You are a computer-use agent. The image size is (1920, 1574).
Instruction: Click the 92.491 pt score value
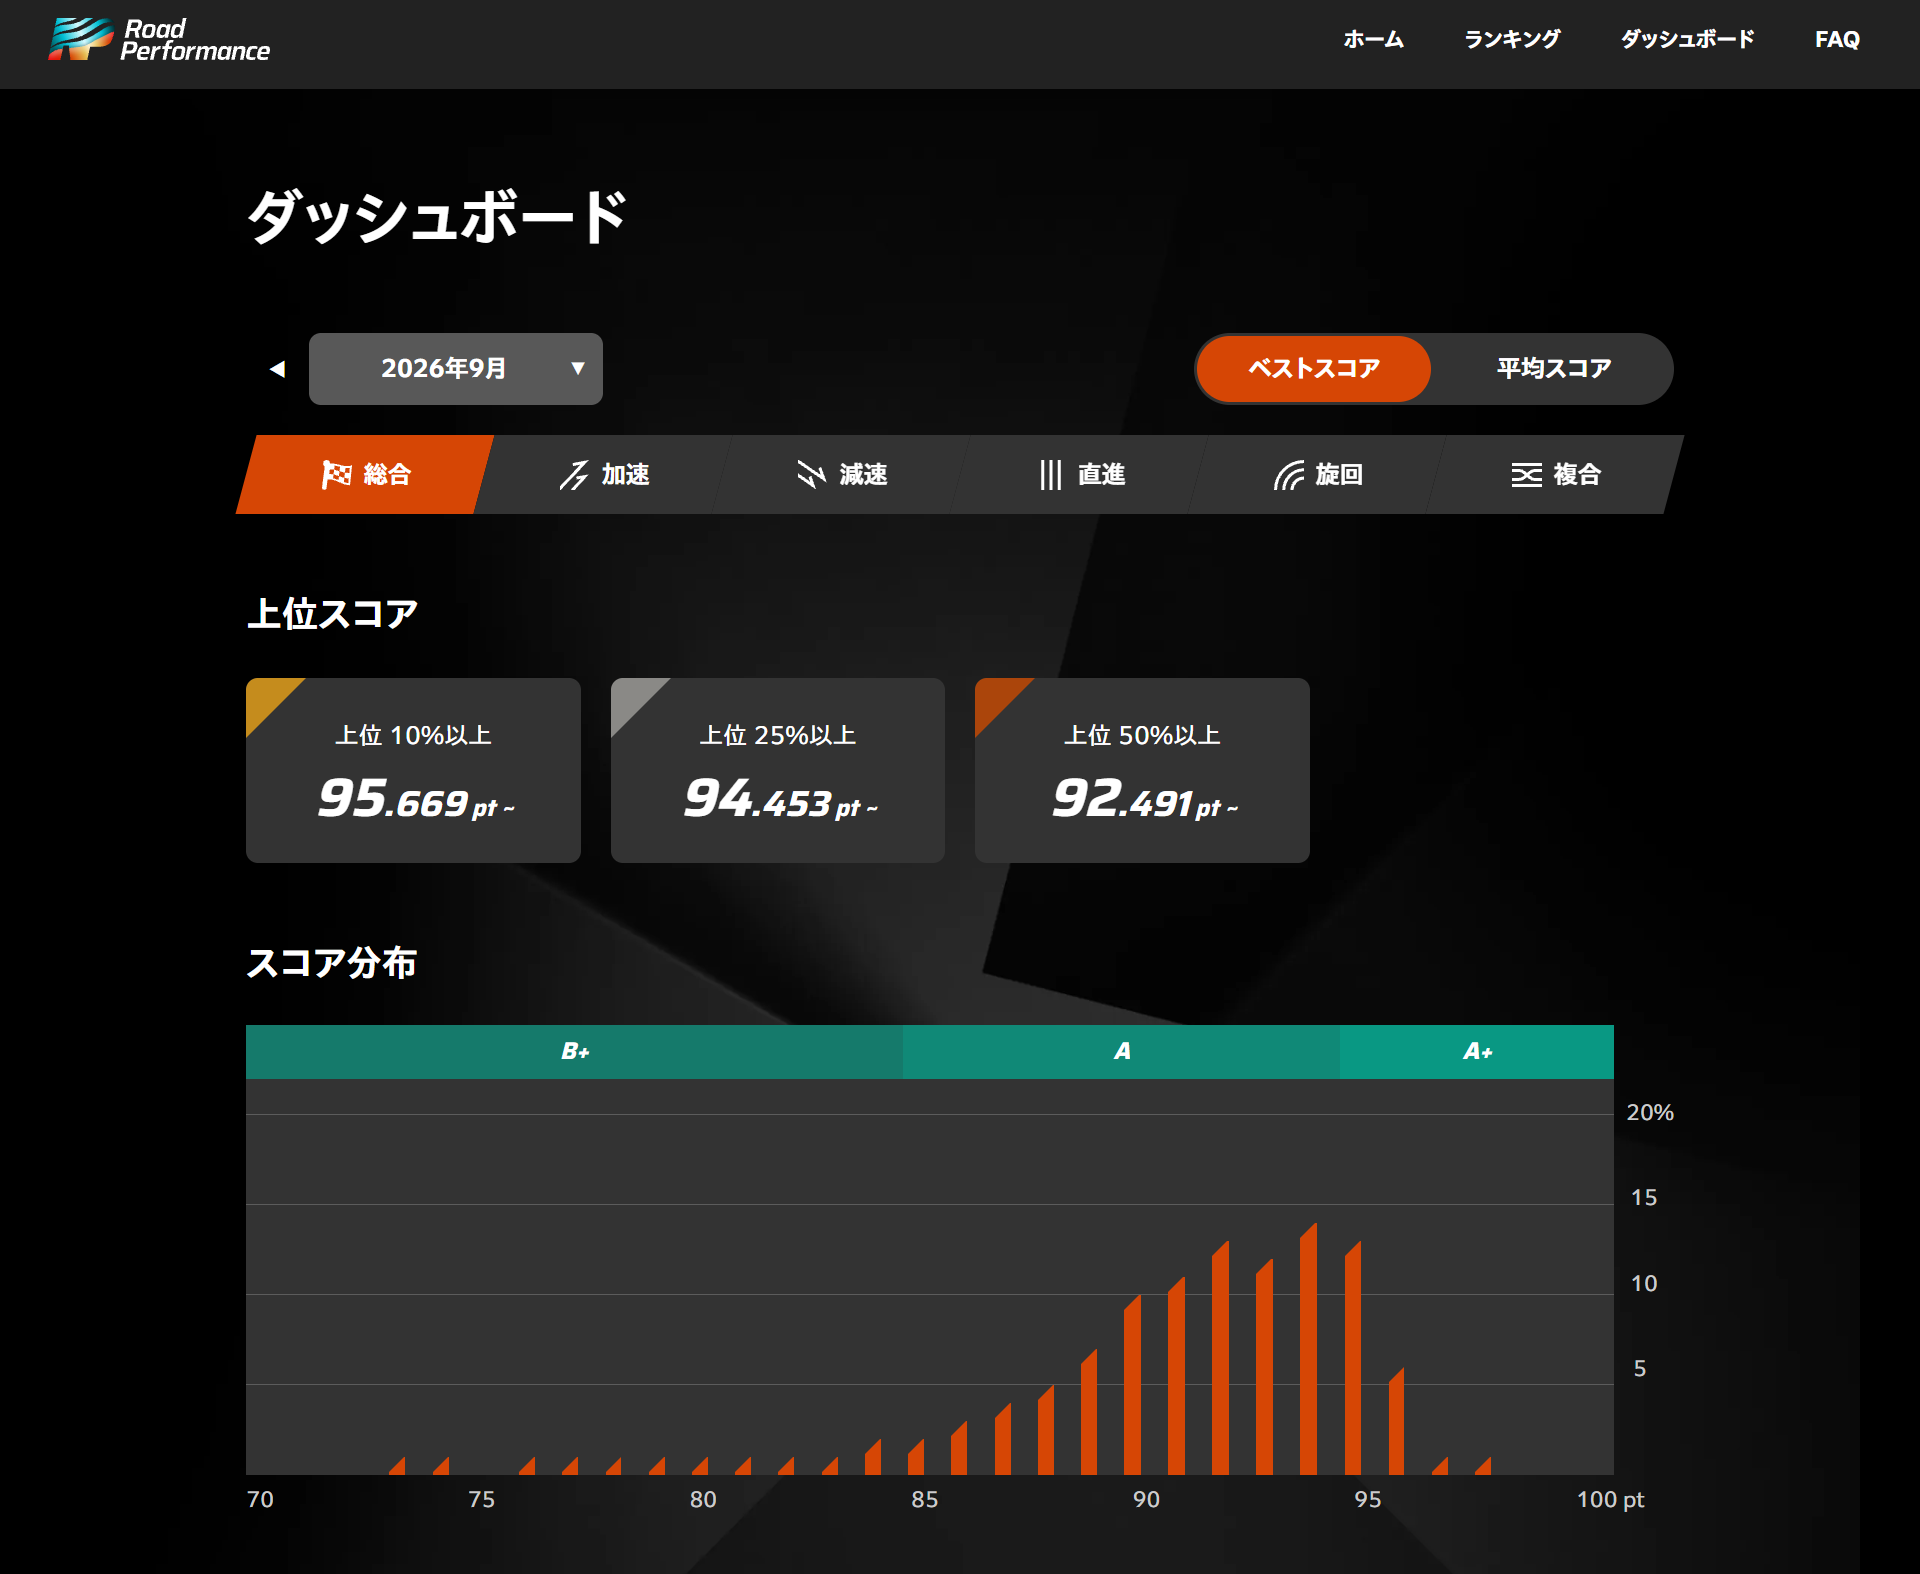tap(1145, 799)
